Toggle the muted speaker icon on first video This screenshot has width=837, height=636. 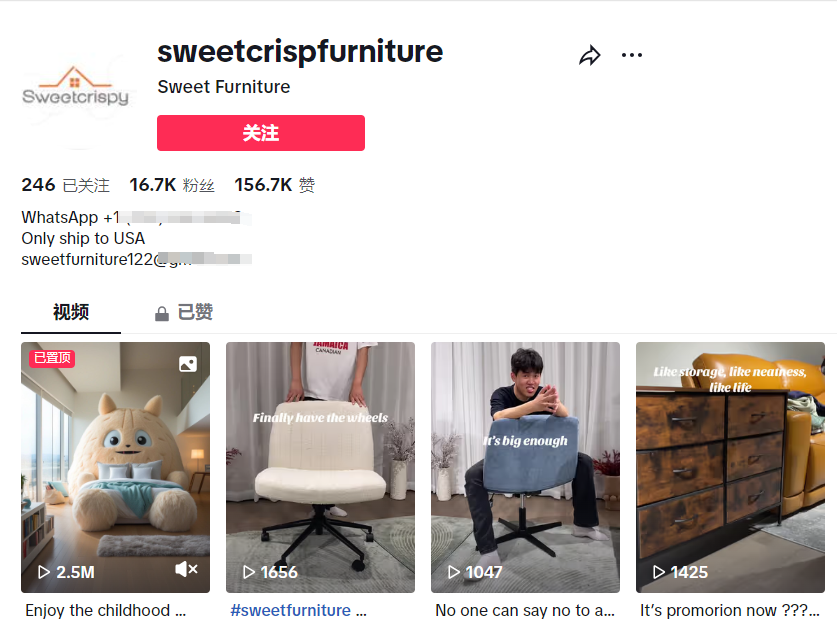(186, 569)
